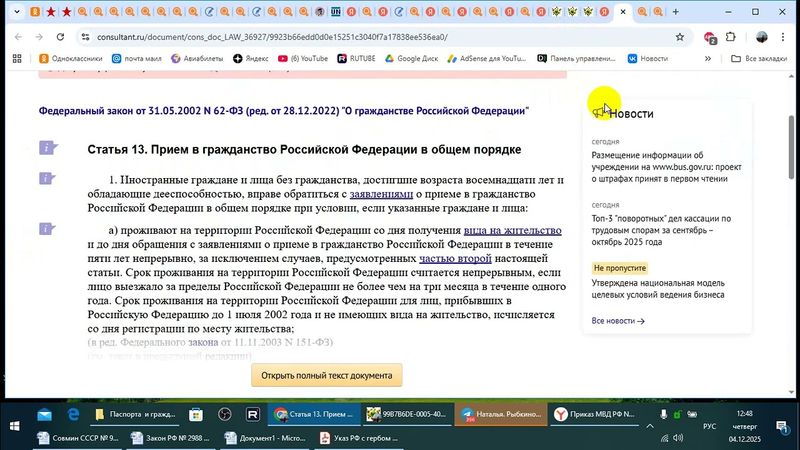Click the scrollbar down arrow

pyautogui.click(x=791, y=392)
